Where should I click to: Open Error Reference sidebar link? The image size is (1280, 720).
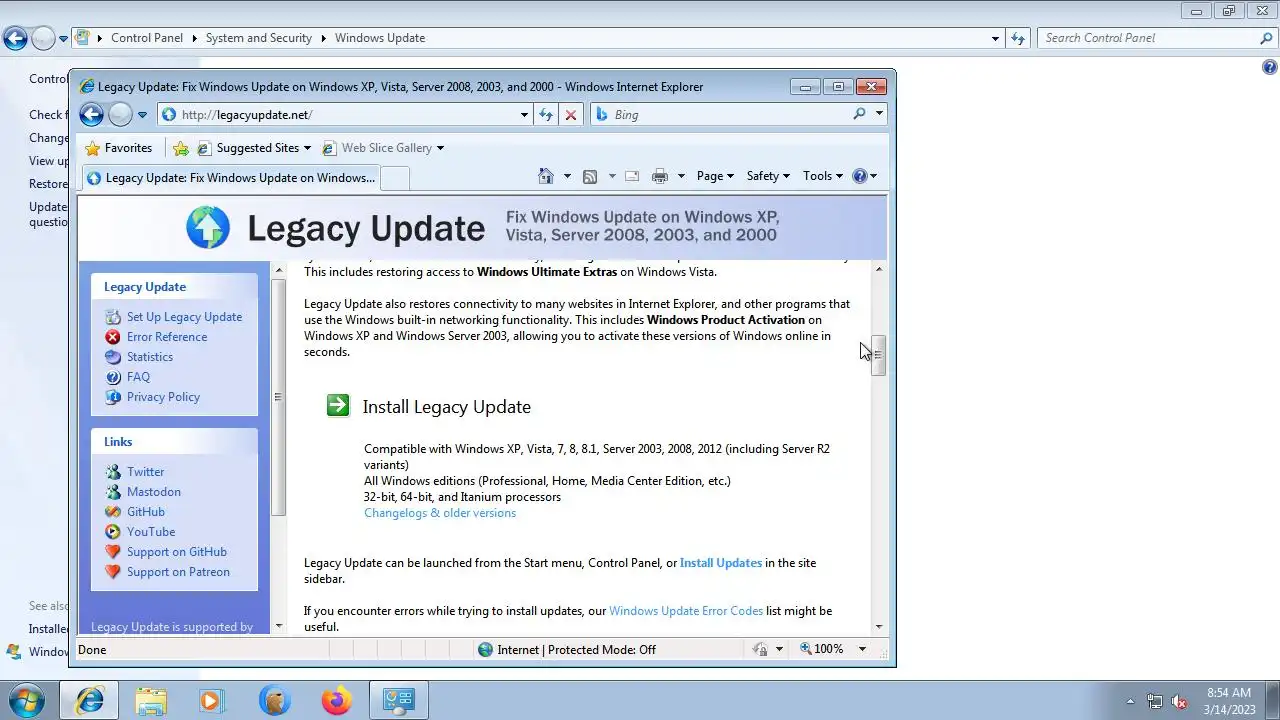167,337
